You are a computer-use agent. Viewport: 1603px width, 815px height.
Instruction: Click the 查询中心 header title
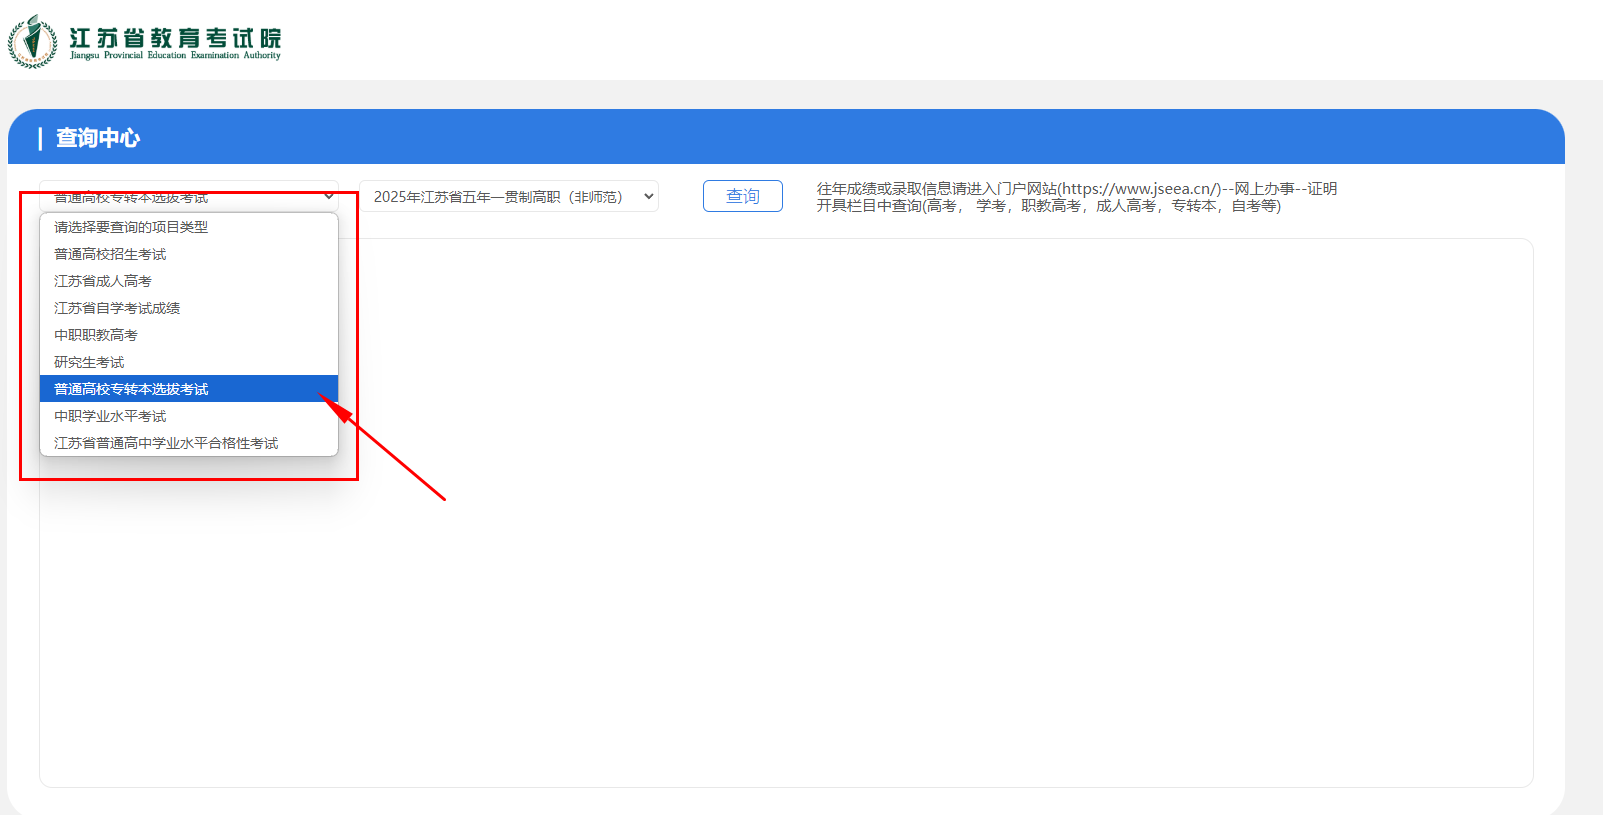pos(97,138)
